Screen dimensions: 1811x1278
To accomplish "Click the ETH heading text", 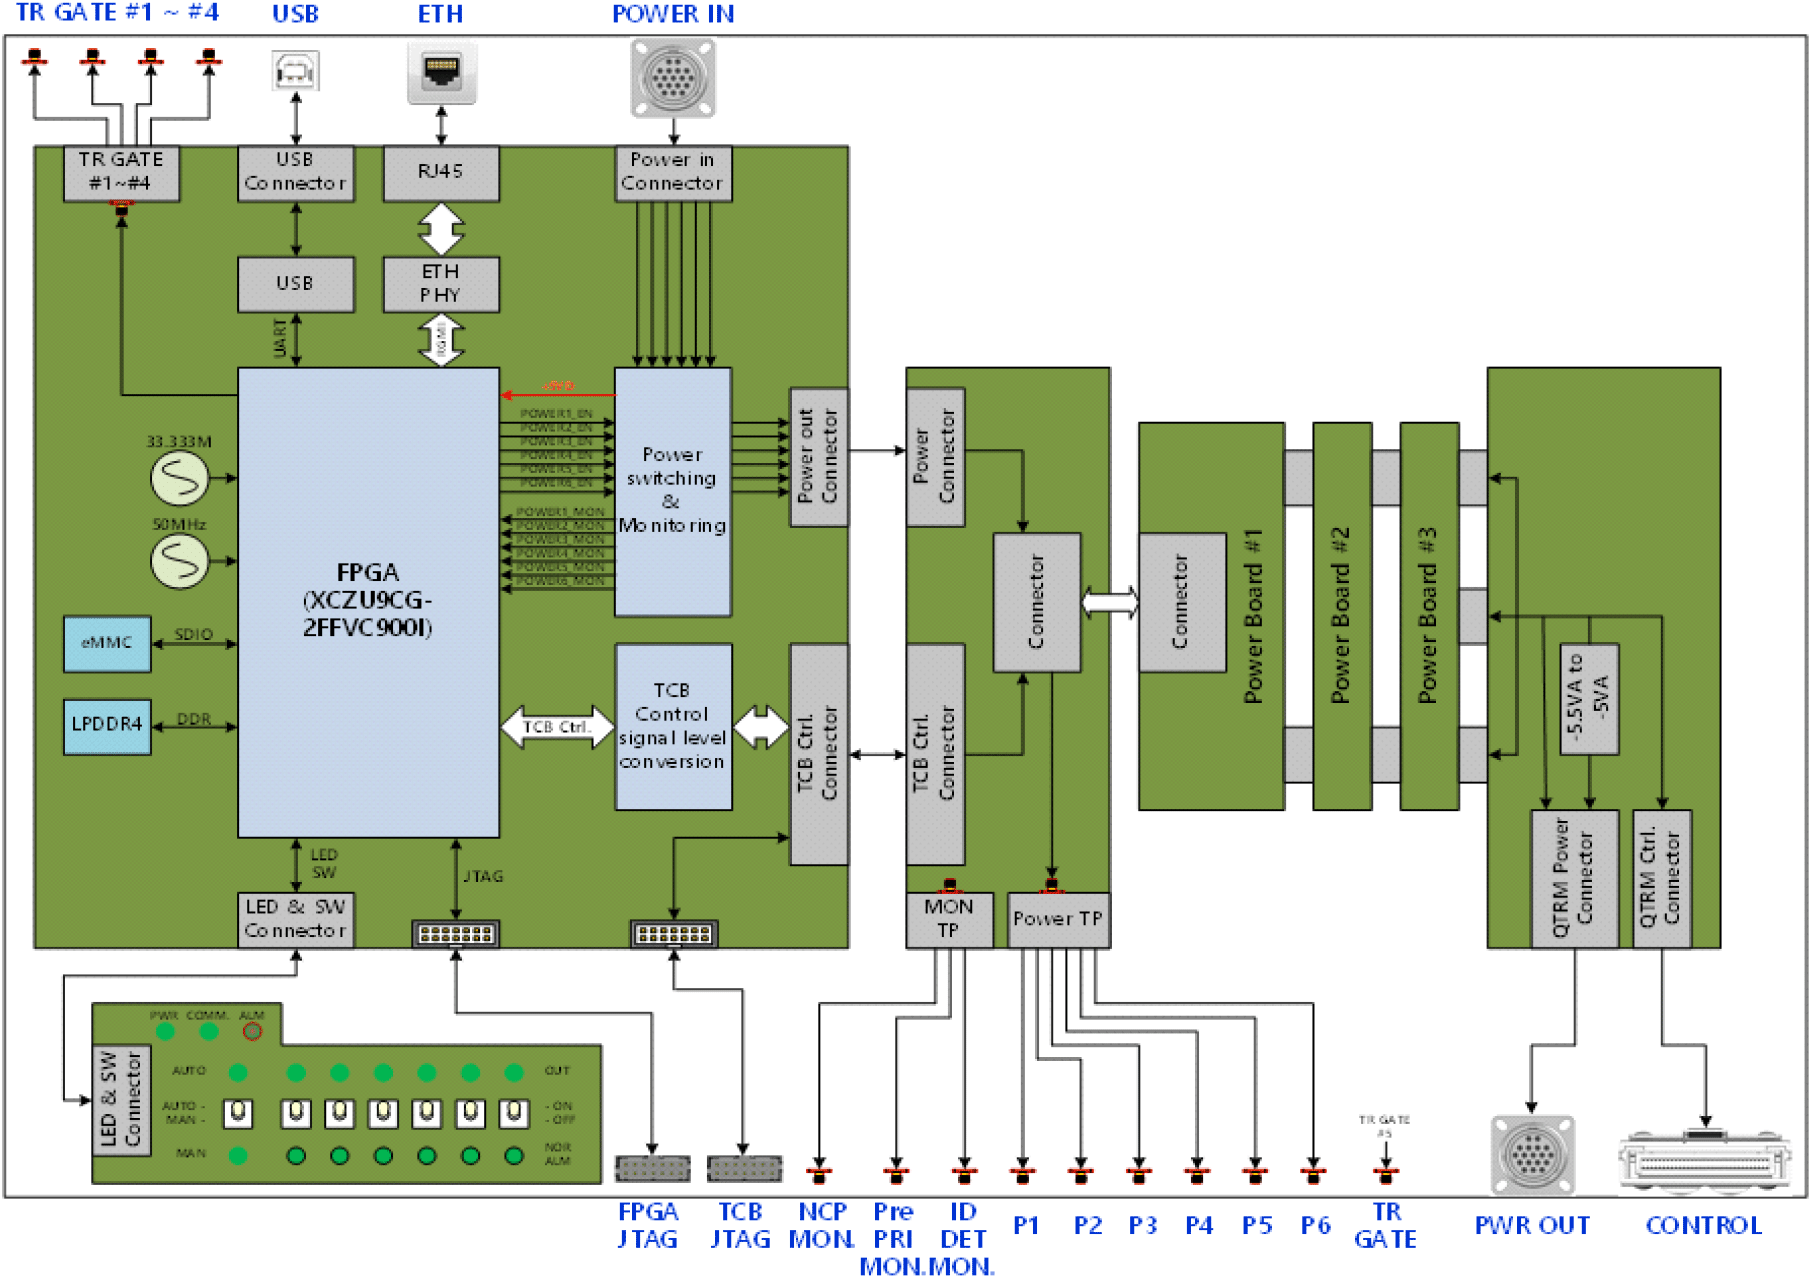I will (x=441, y=14).
